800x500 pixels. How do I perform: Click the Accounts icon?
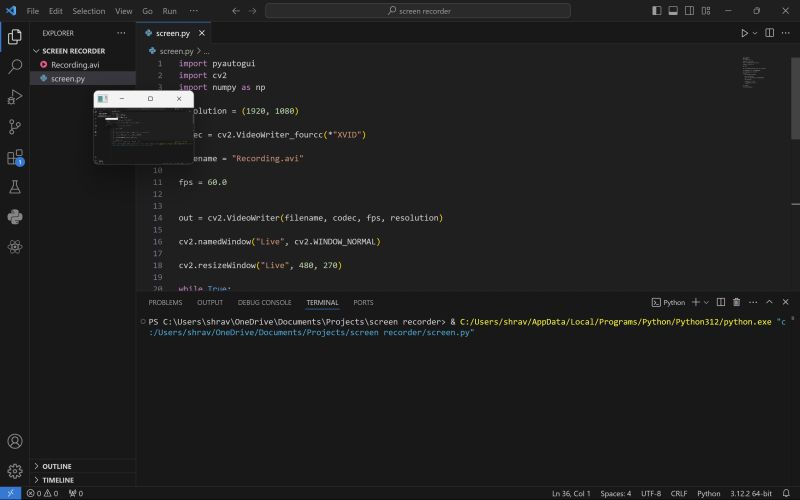[x=15, y=441]
